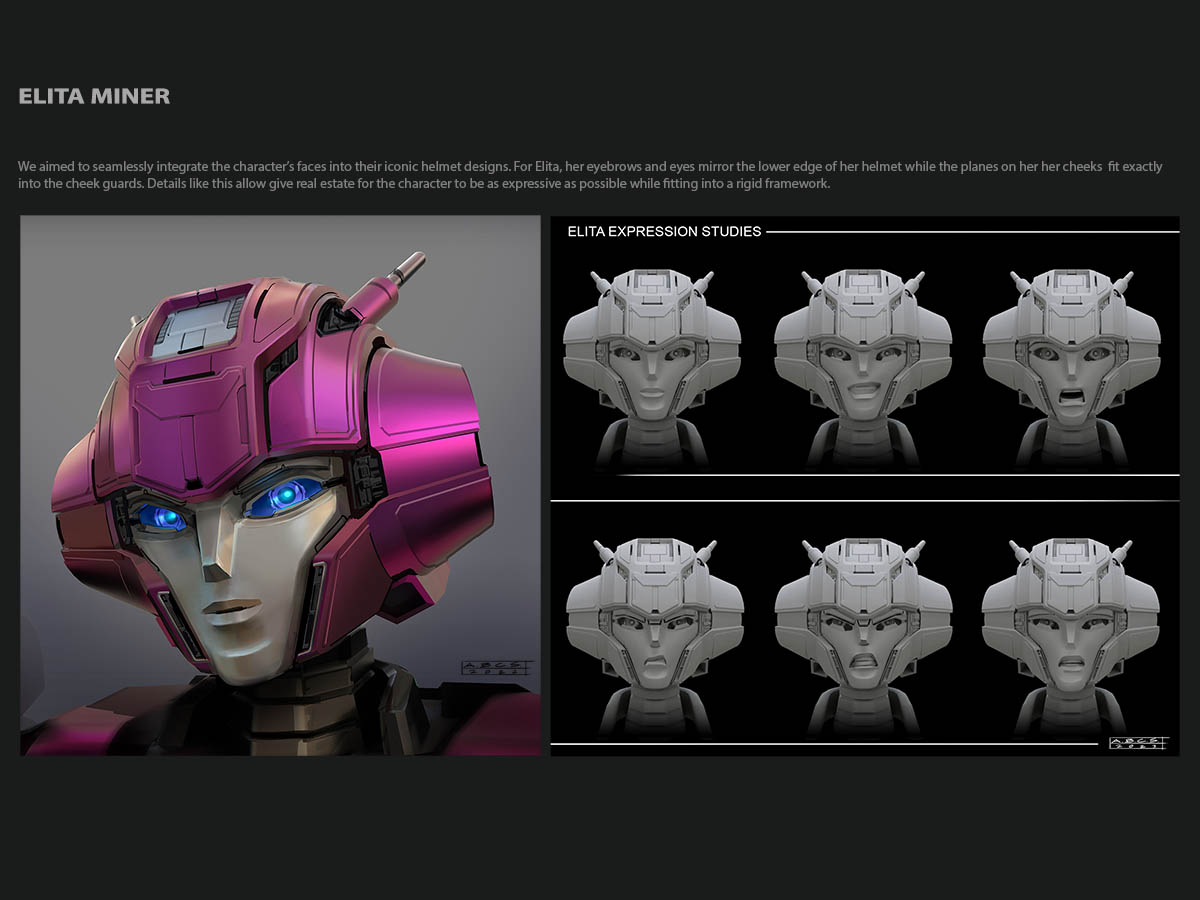This screenshot has width=1200, height=900.
Task: Click the paragraph about integrating faces into helmets
Action: pos(590,175)
